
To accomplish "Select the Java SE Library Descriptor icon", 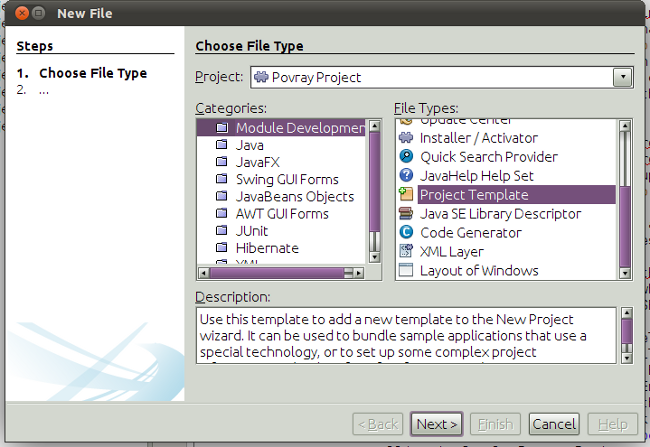I will pyautogui.click(x=406, y=214).
